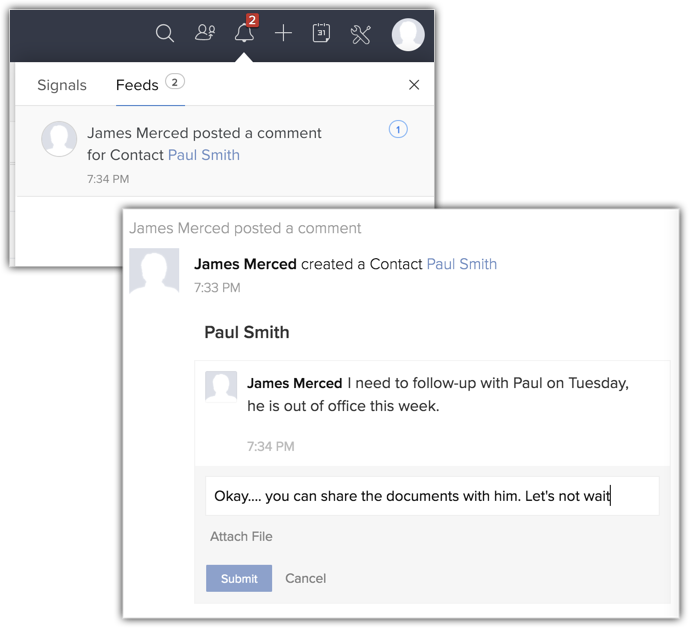Click James Merced's name in the comment
This screenshot has height=628, width=693.
(x=295, y=383)
